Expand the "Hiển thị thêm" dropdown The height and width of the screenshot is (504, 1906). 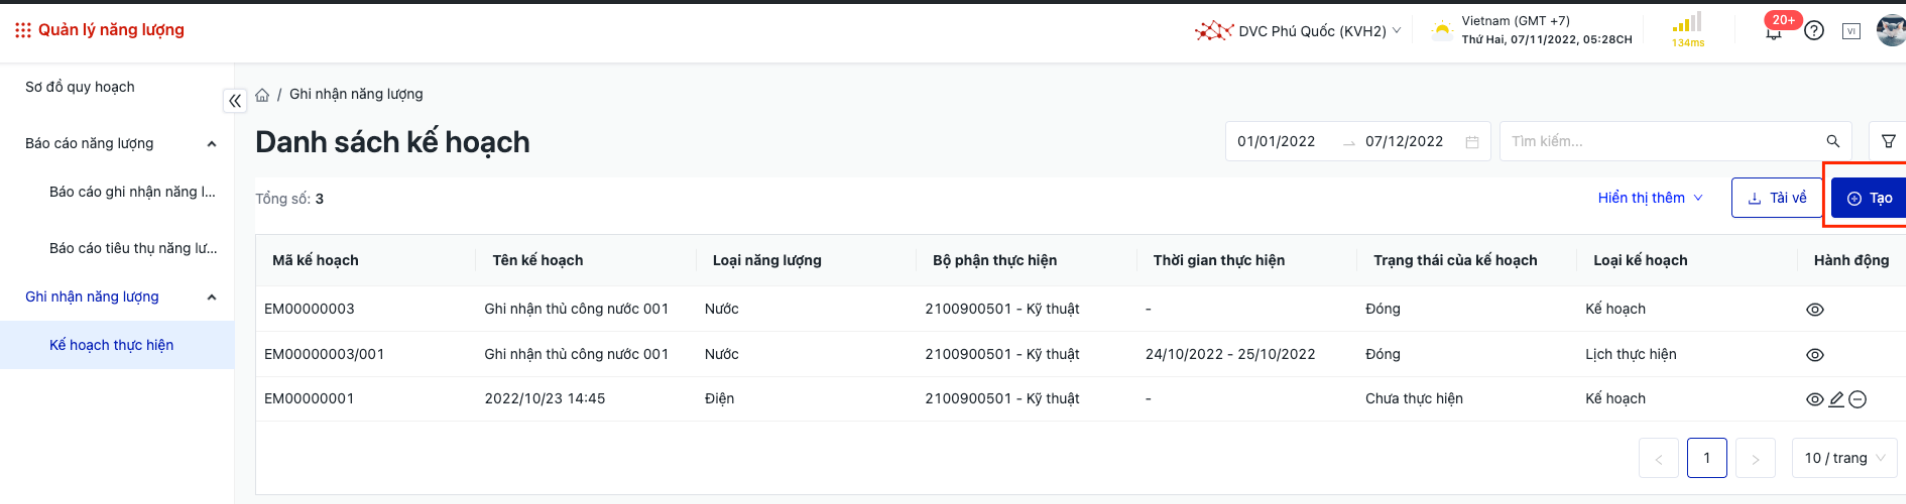tap(1650, 198)
